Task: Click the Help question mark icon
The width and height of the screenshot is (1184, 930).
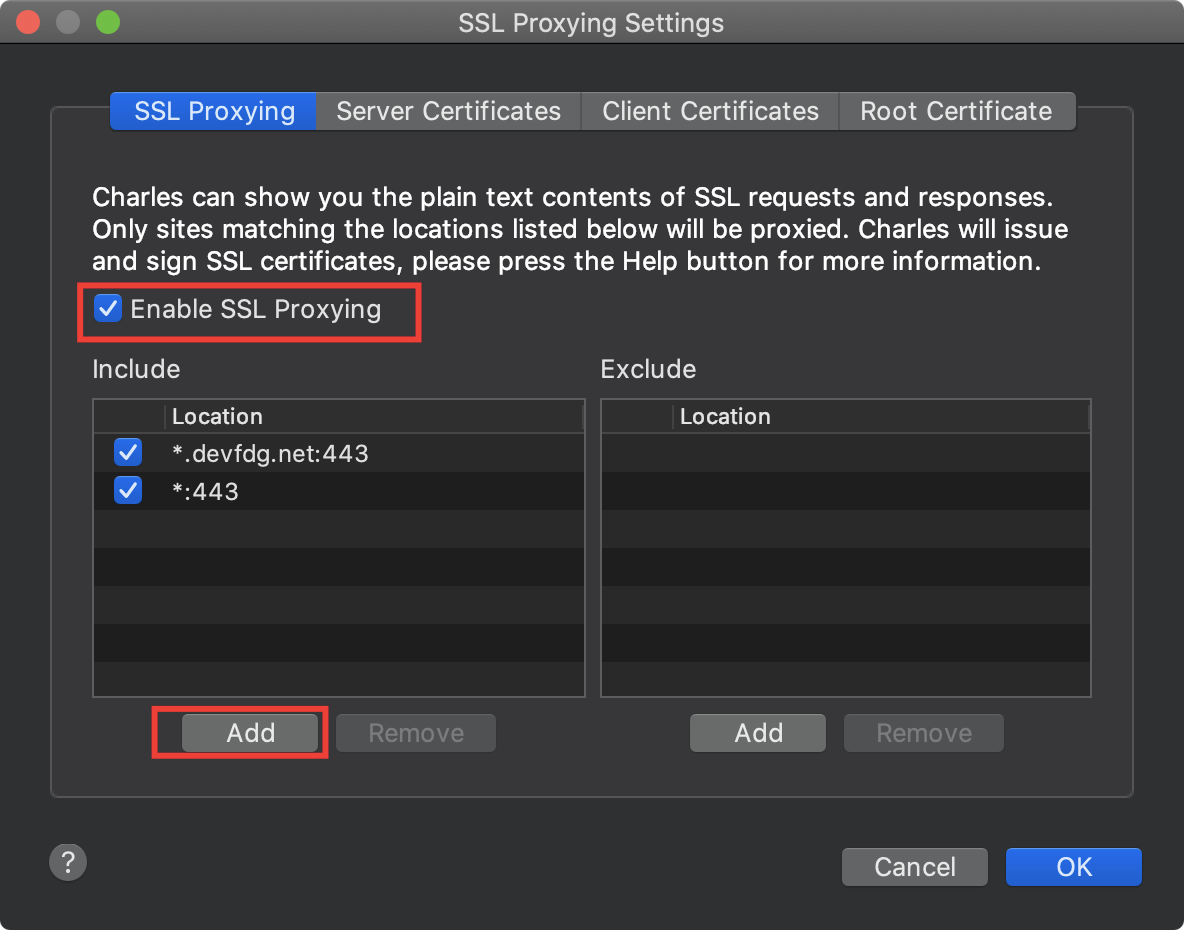Action: [68, 862]
